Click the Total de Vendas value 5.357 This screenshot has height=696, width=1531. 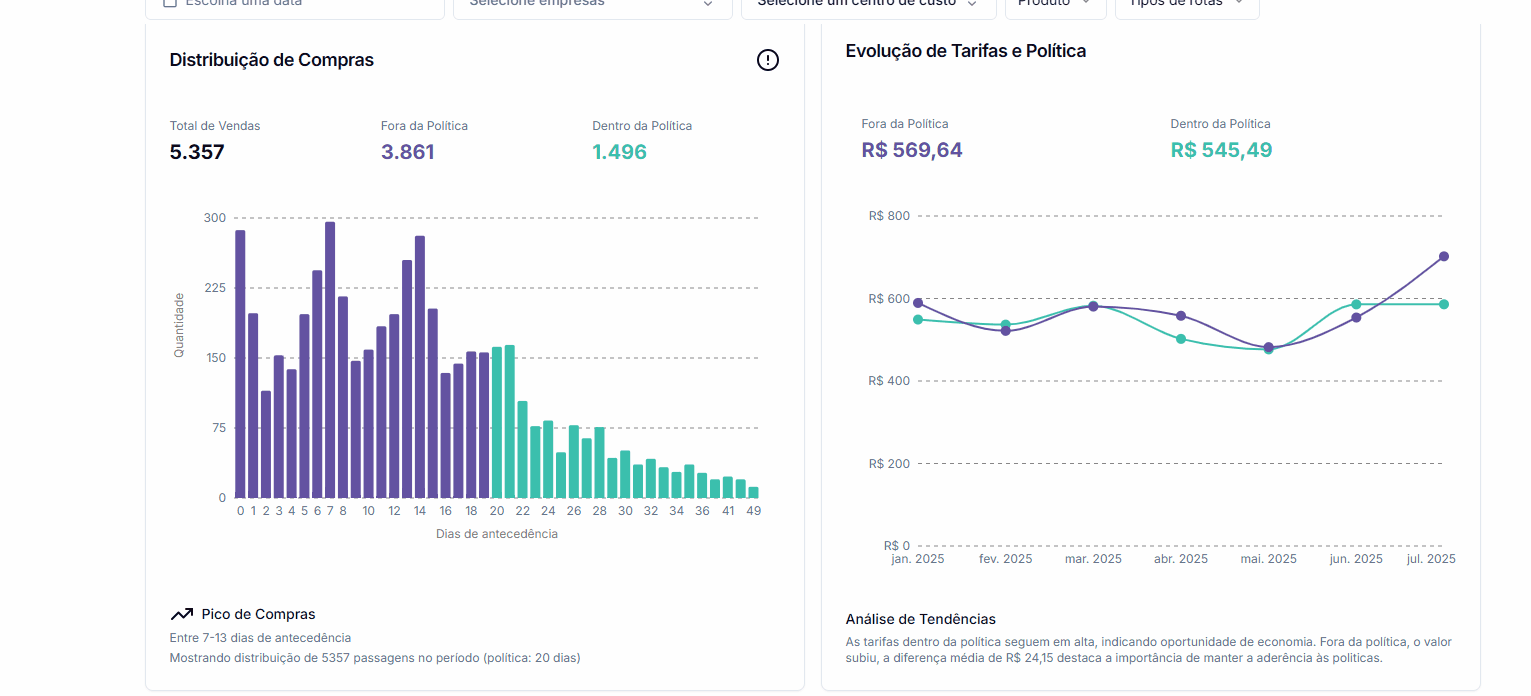(197, 152)
